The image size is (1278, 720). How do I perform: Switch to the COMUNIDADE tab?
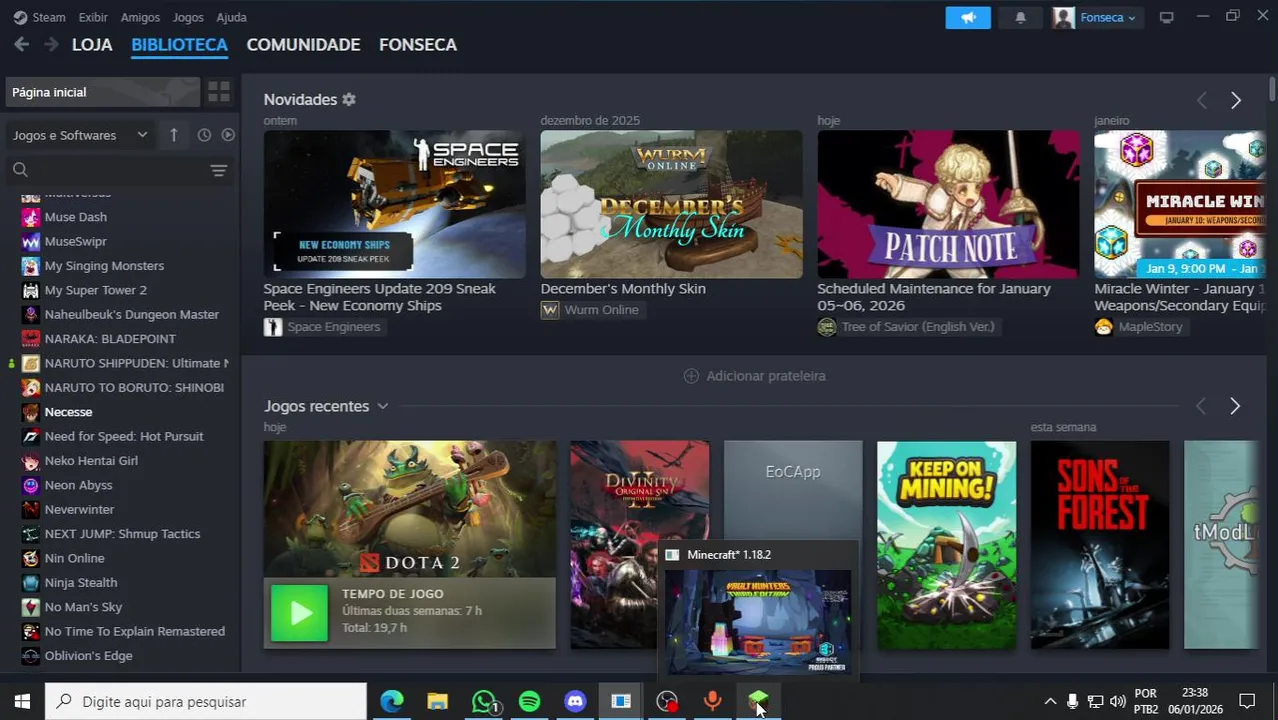pyautogui.click(x=303, y=45)
